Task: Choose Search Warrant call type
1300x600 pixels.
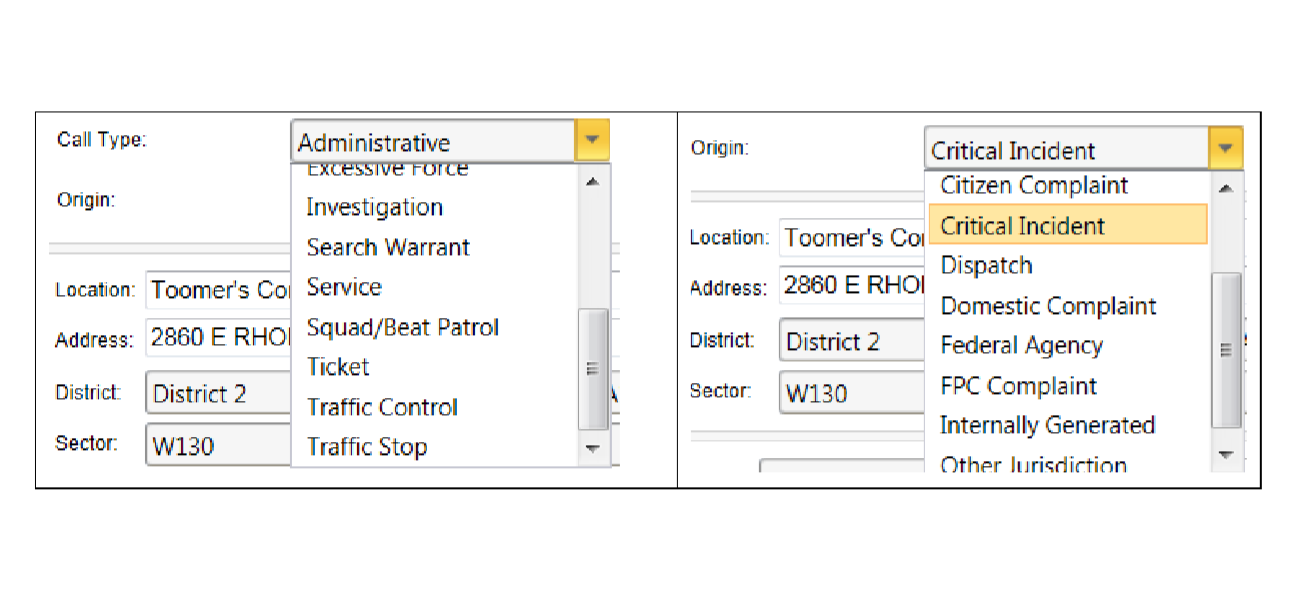Action: tap(388, 247)
